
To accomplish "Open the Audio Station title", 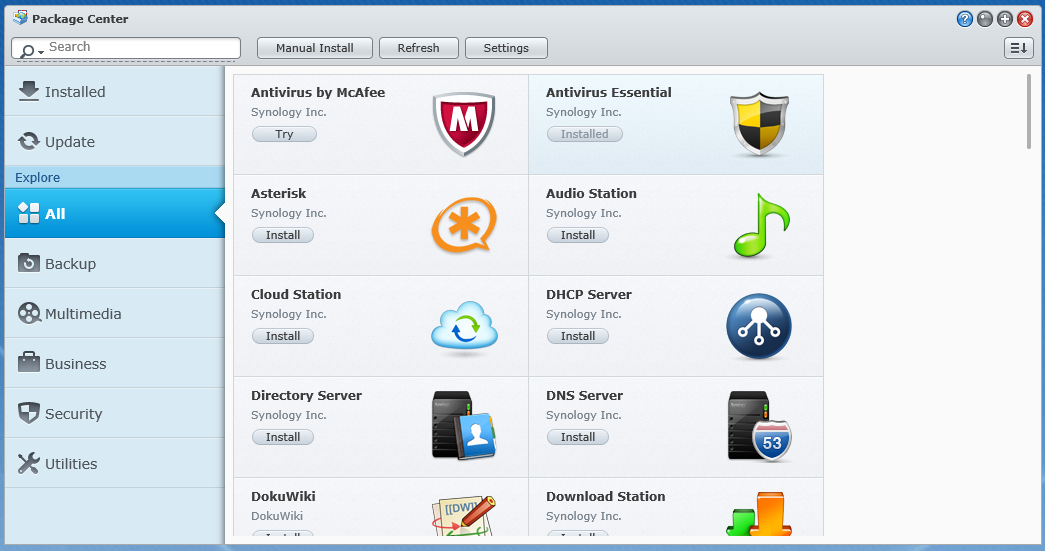I will 591,193.
